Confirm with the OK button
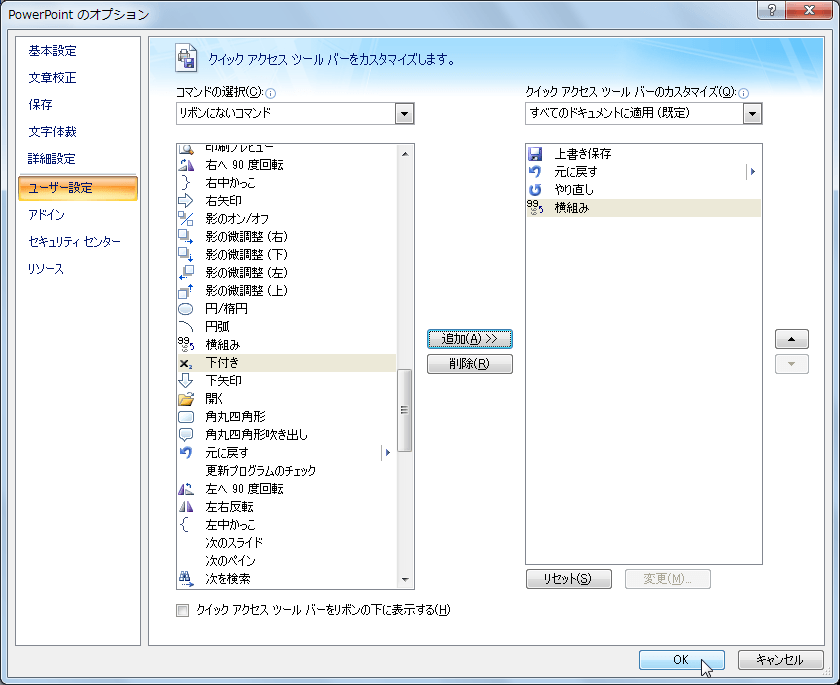The height and width of the screenshot is (685, 840). (681, 660)
